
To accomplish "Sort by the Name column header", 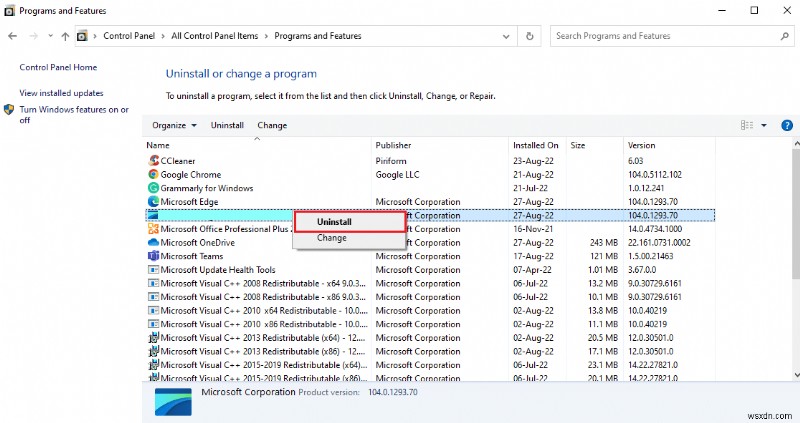I will tap(257, 145).
